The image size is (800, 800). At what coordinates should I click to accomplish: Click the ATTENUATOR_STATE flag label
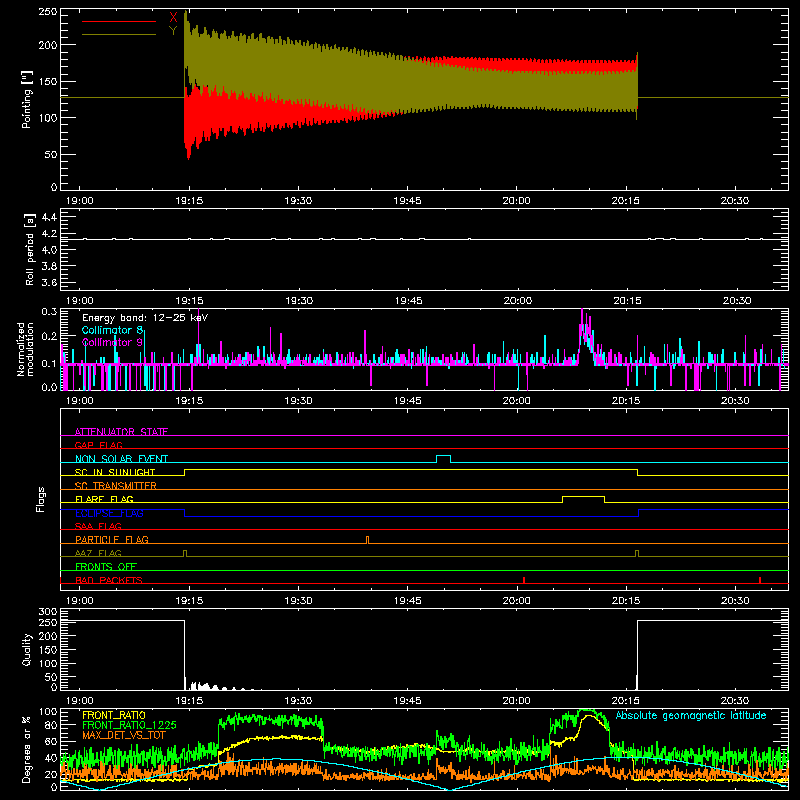(121, 432)
